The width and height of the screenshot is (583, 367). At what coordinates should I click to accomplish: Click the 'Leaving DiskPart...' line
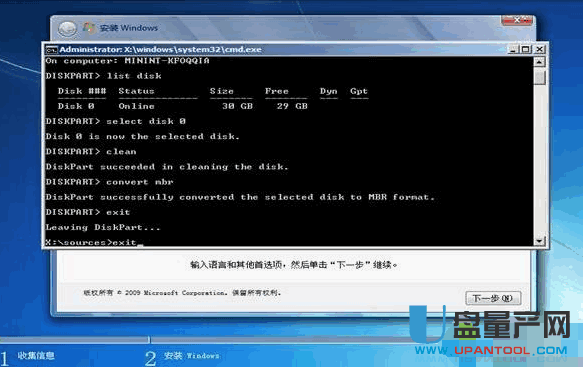pos(103,227)
